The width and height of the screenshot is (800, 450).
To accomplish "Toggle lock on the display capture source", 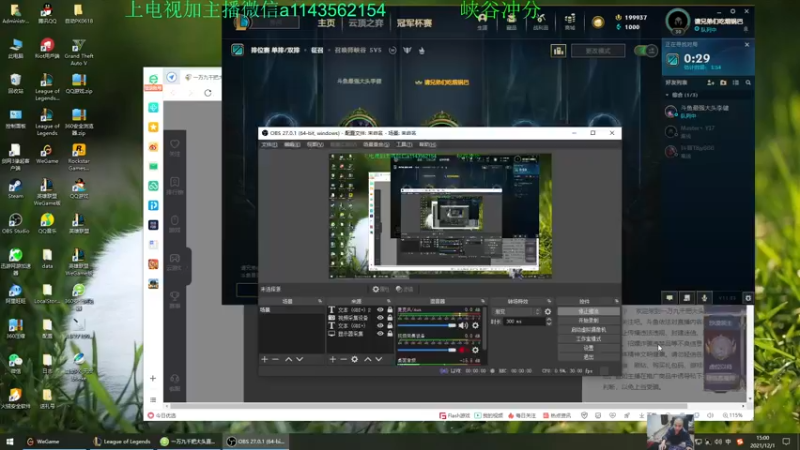I will 390,334.
